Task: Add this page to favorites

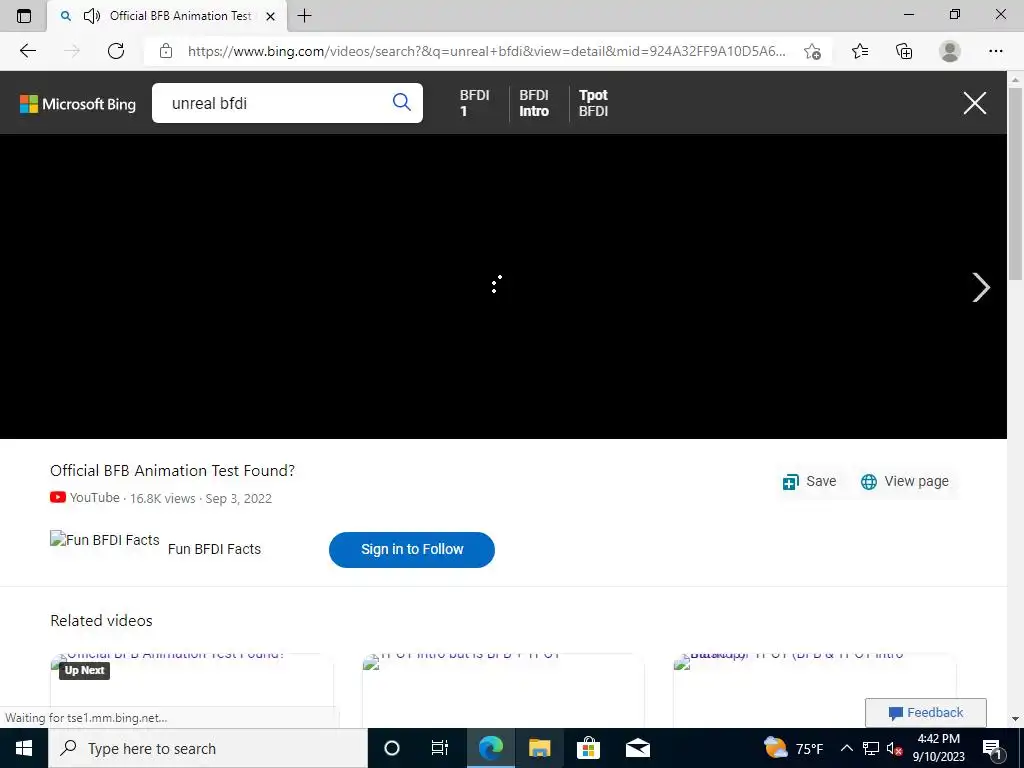Action: [812, 51]
